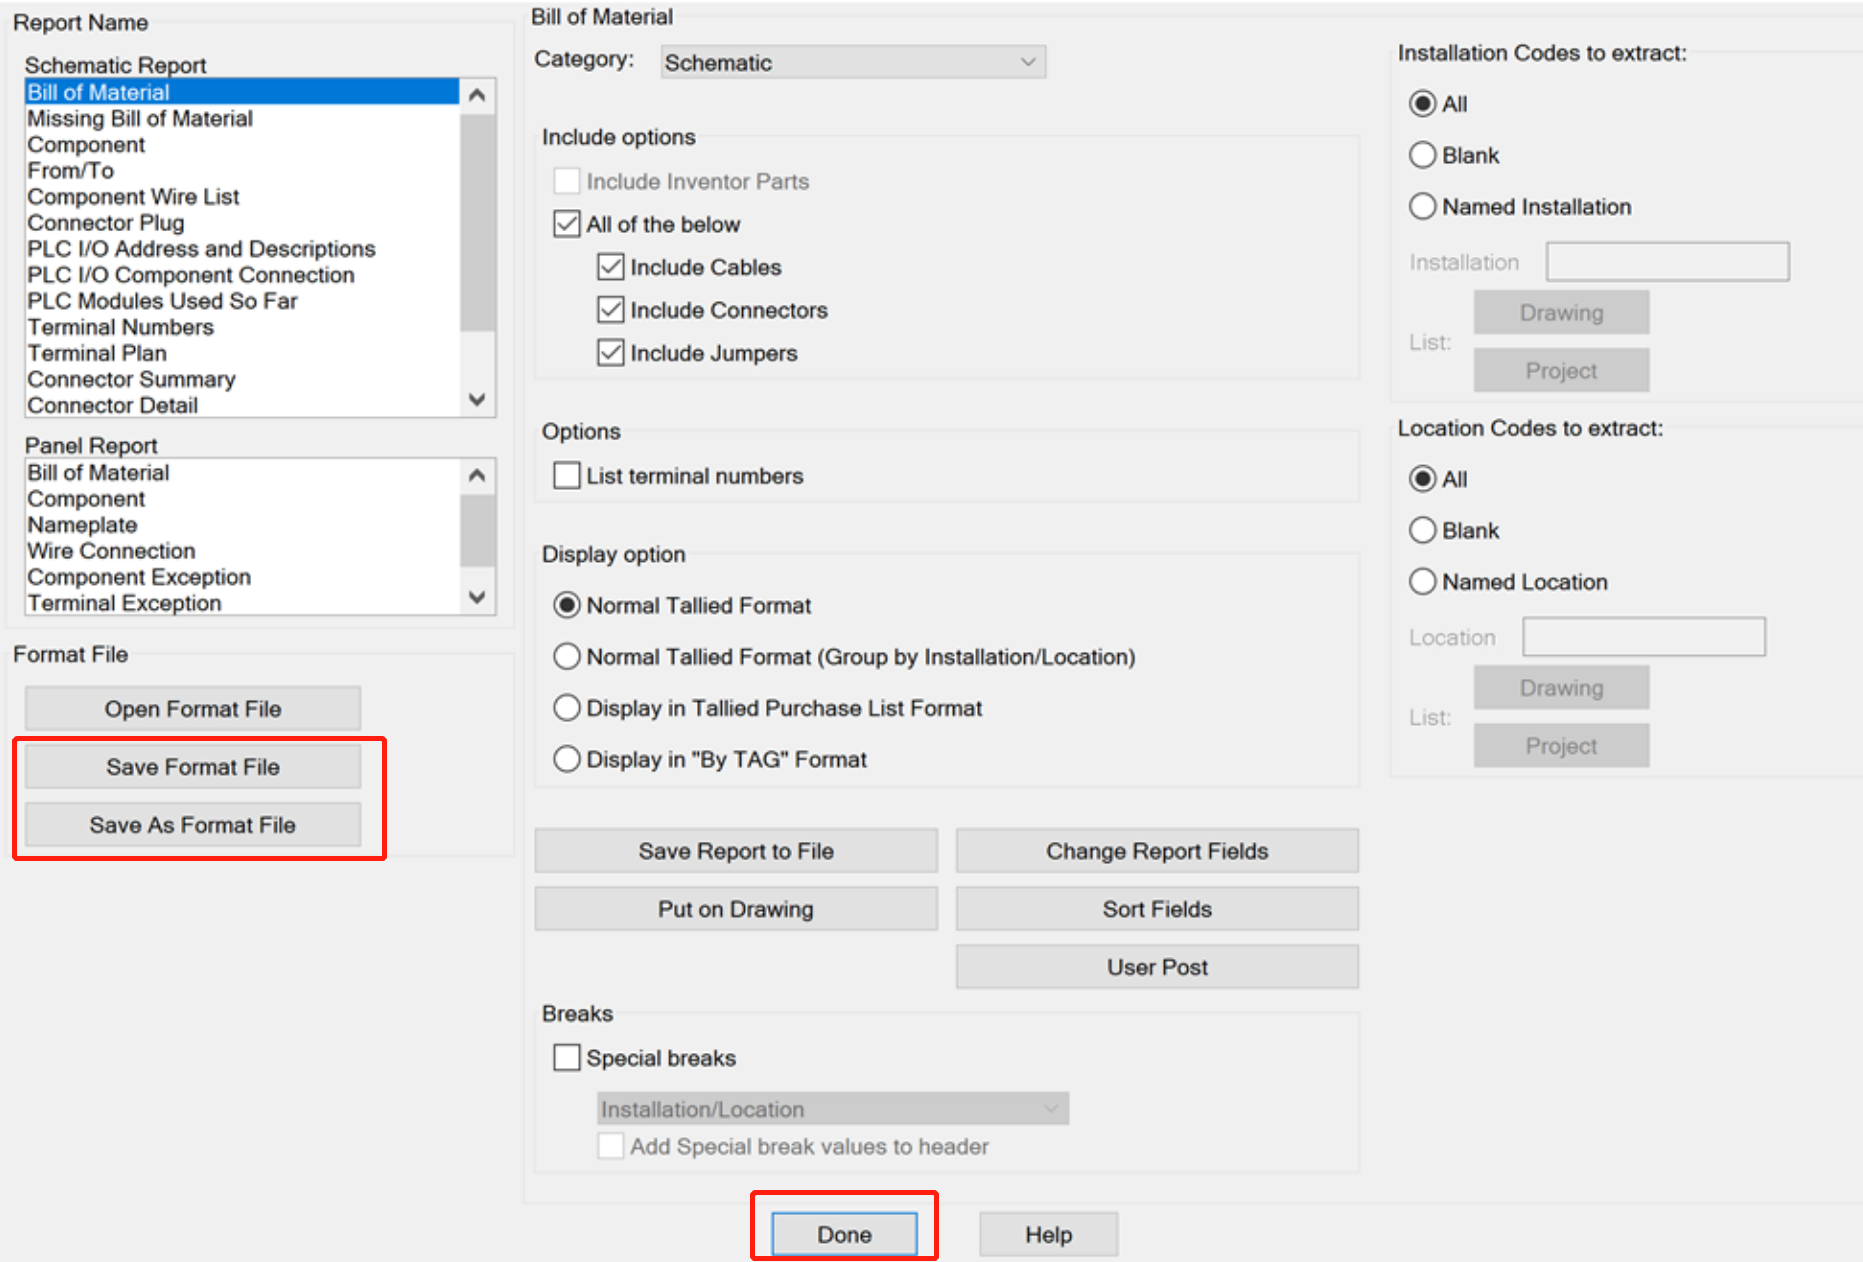Click the Sort Fields button
Viewport: 1863px width, 1262px height.
click(x=1157, y=908)
